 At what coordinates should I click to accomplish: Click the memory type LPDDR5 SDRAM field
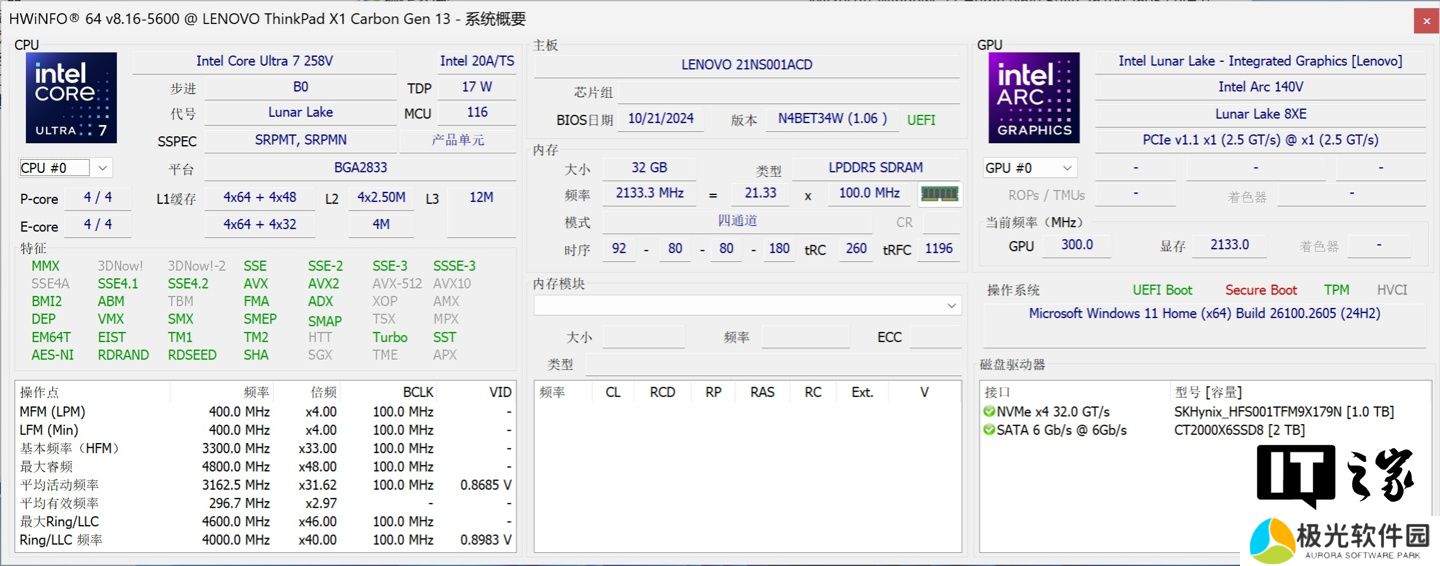click(876, 168)
